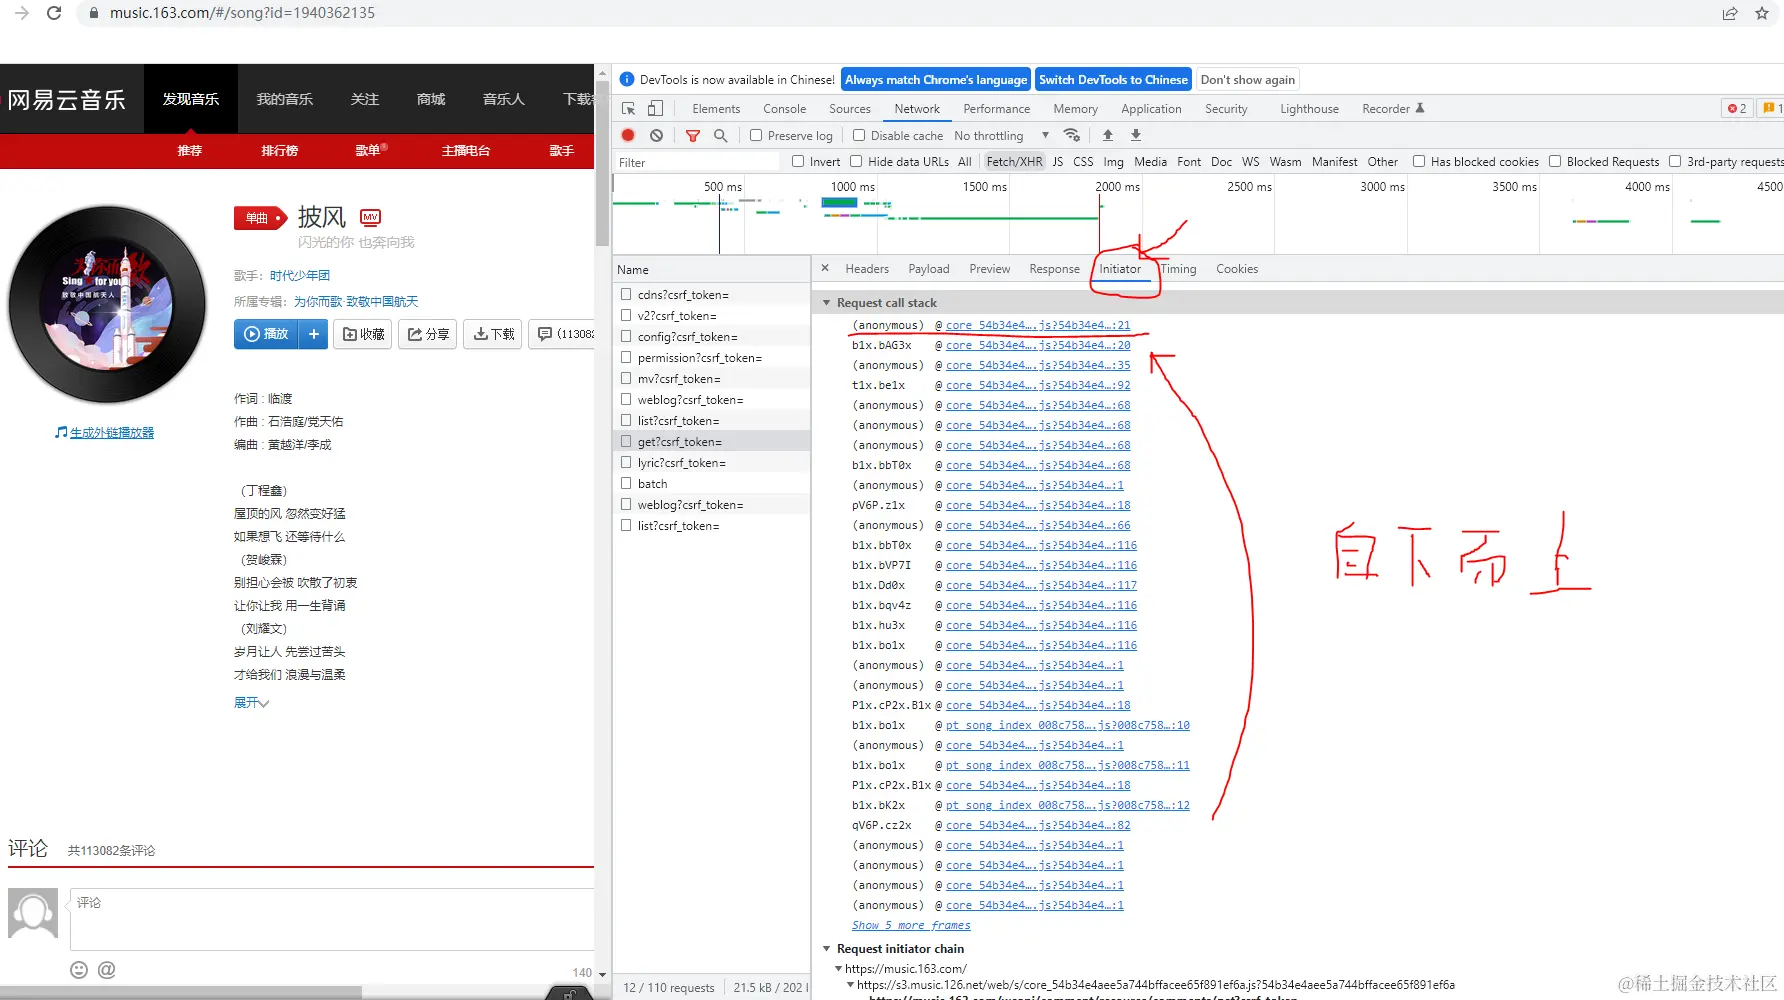Switch to the Console tab
Viewport: 1784px width, 1000px height.
tap(785, 108)
